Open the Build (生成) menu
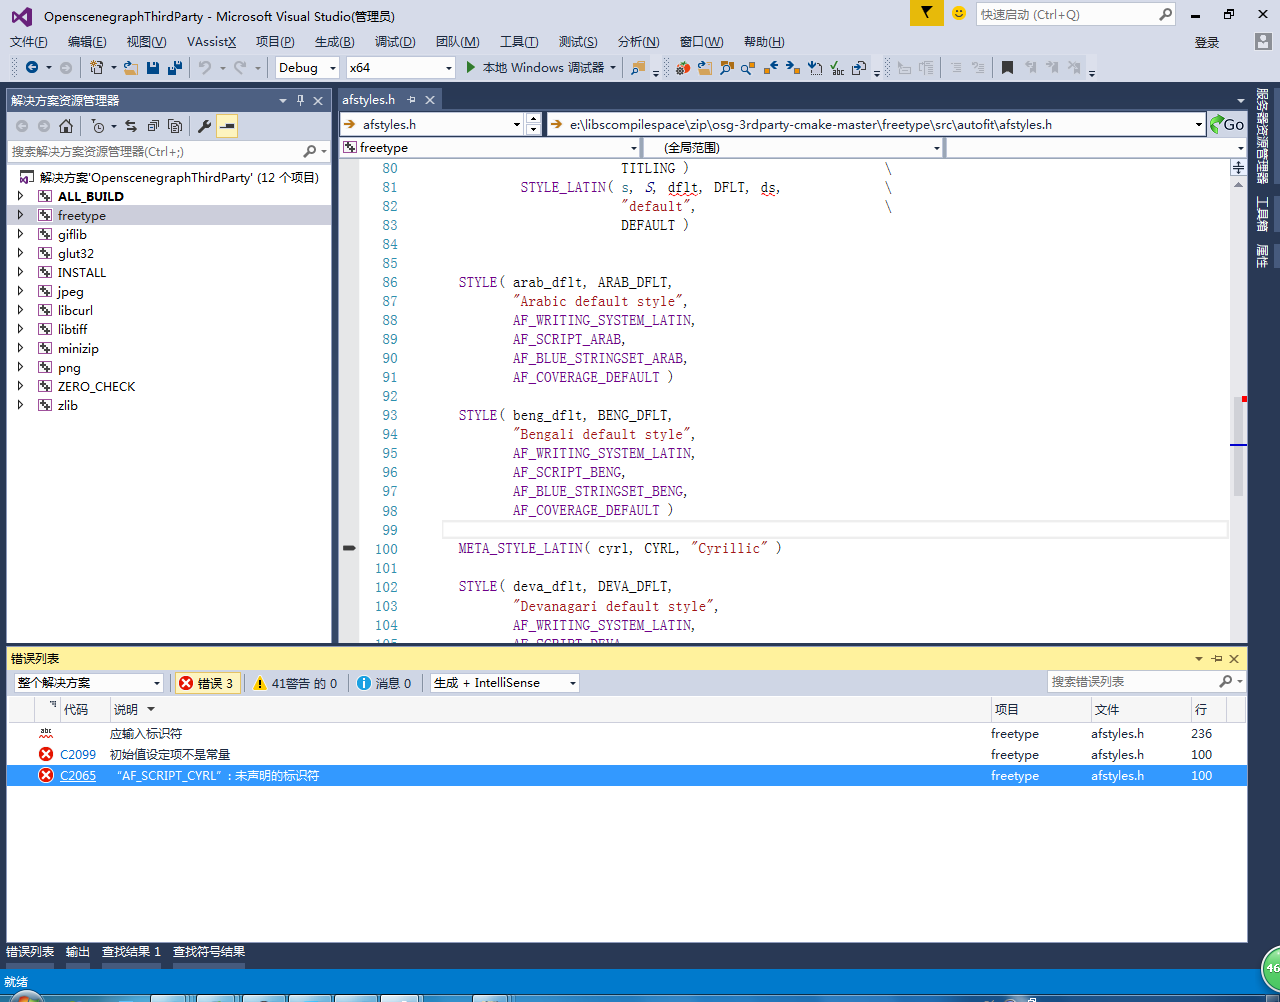 334,42
